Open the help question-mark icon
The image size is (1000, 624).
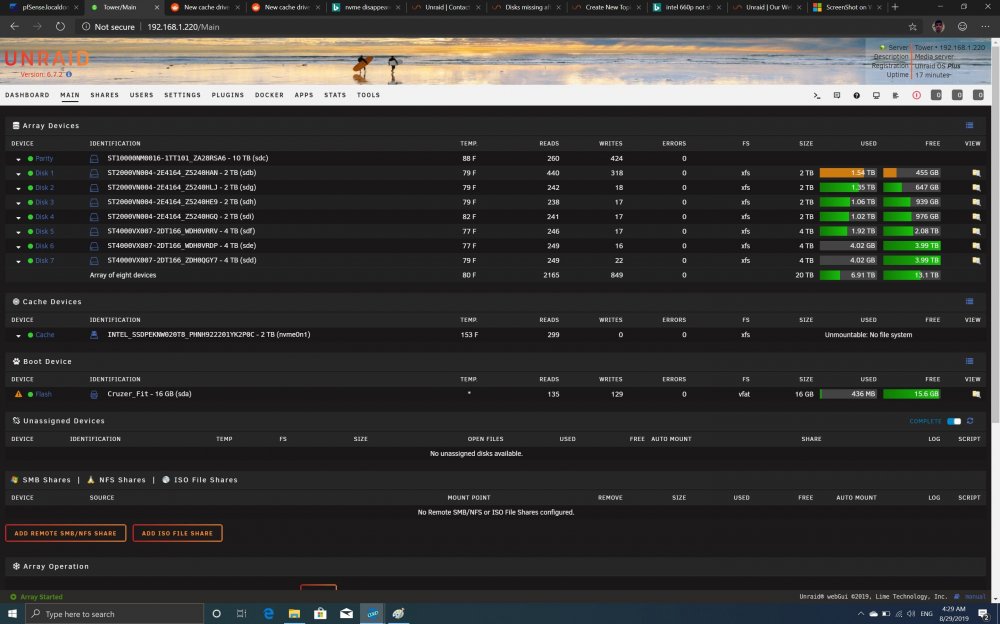tap(857, 95)
